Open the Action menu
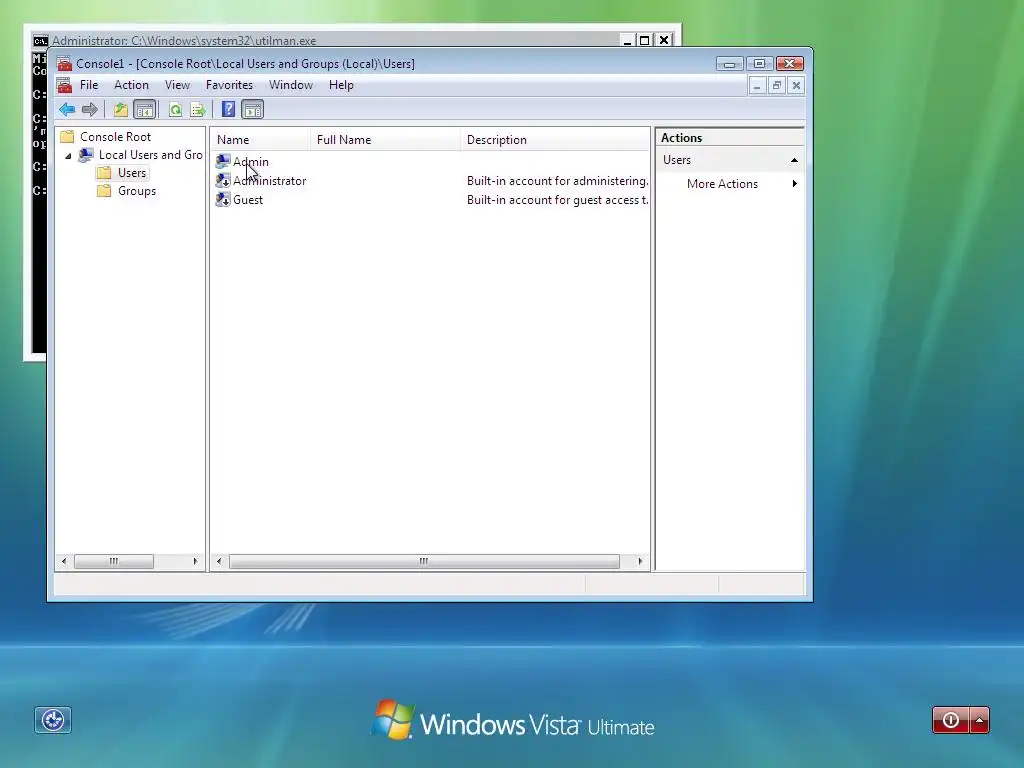 click(x=131, y=85)
